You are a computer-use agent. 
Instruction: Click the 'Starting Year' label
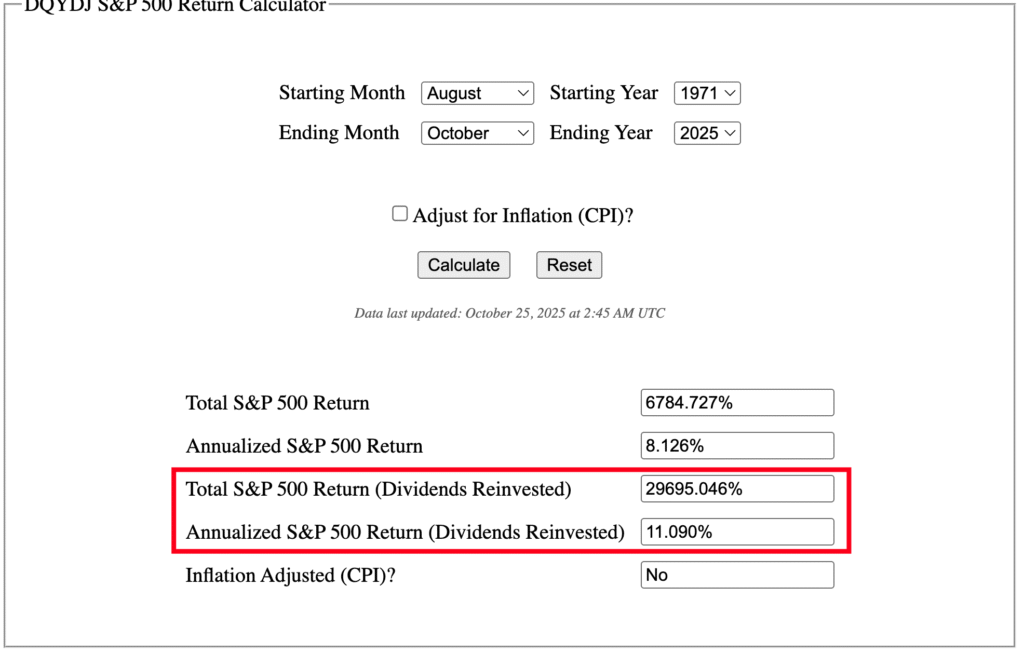click(604, 93)
